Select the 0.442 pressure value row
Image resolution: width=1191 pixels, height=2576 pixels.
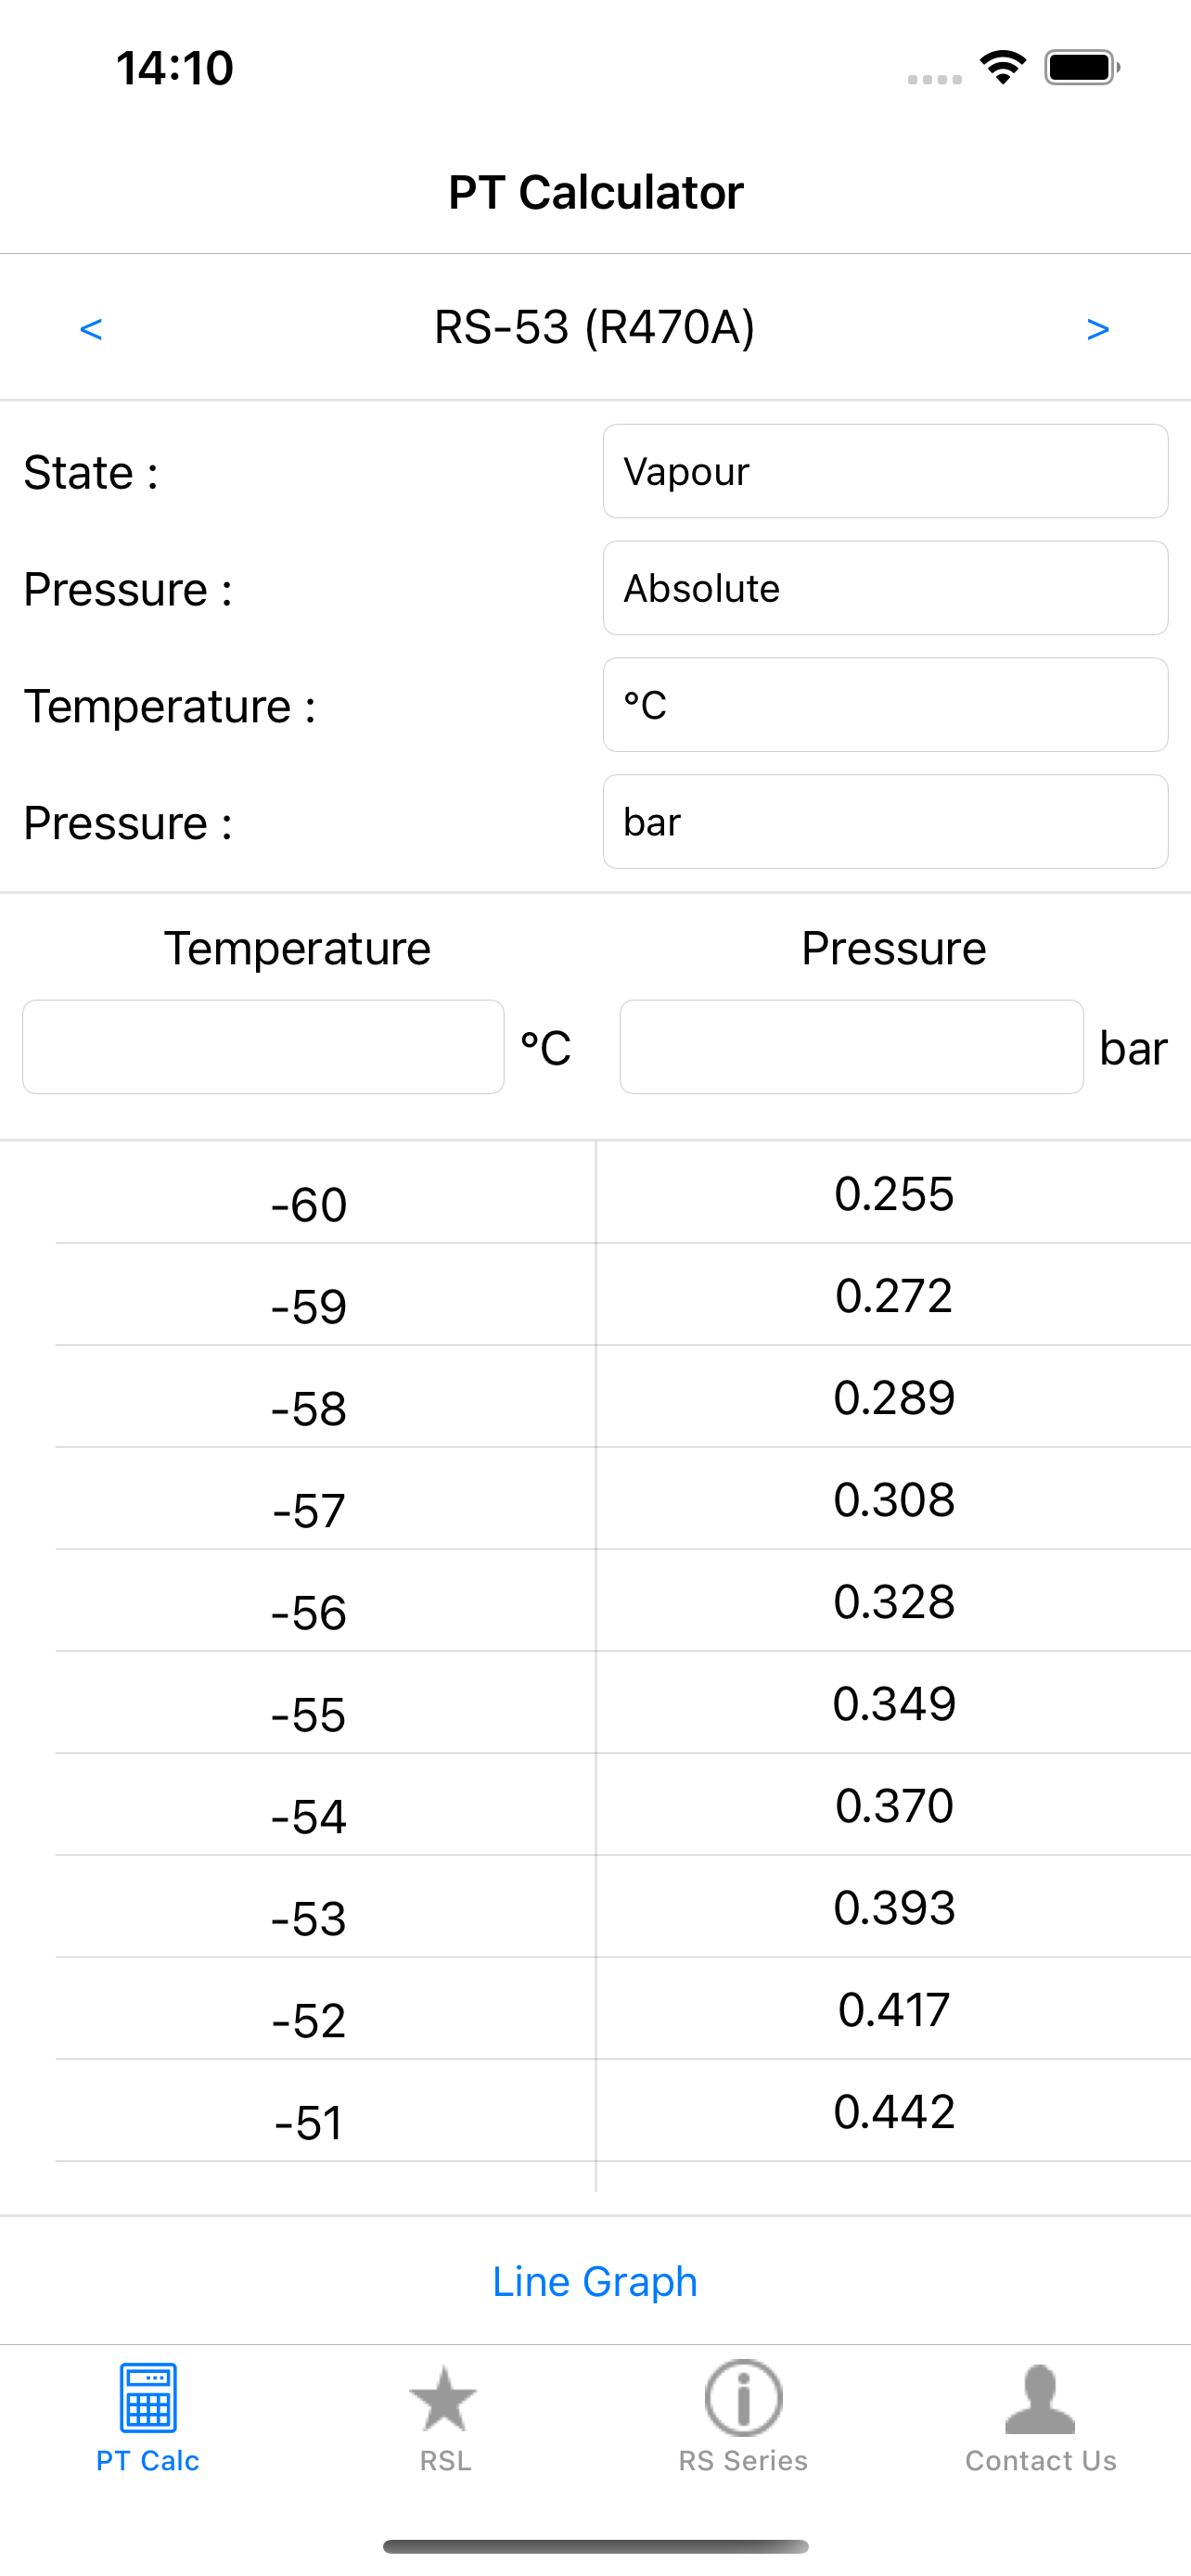(x=894, y=2111)
